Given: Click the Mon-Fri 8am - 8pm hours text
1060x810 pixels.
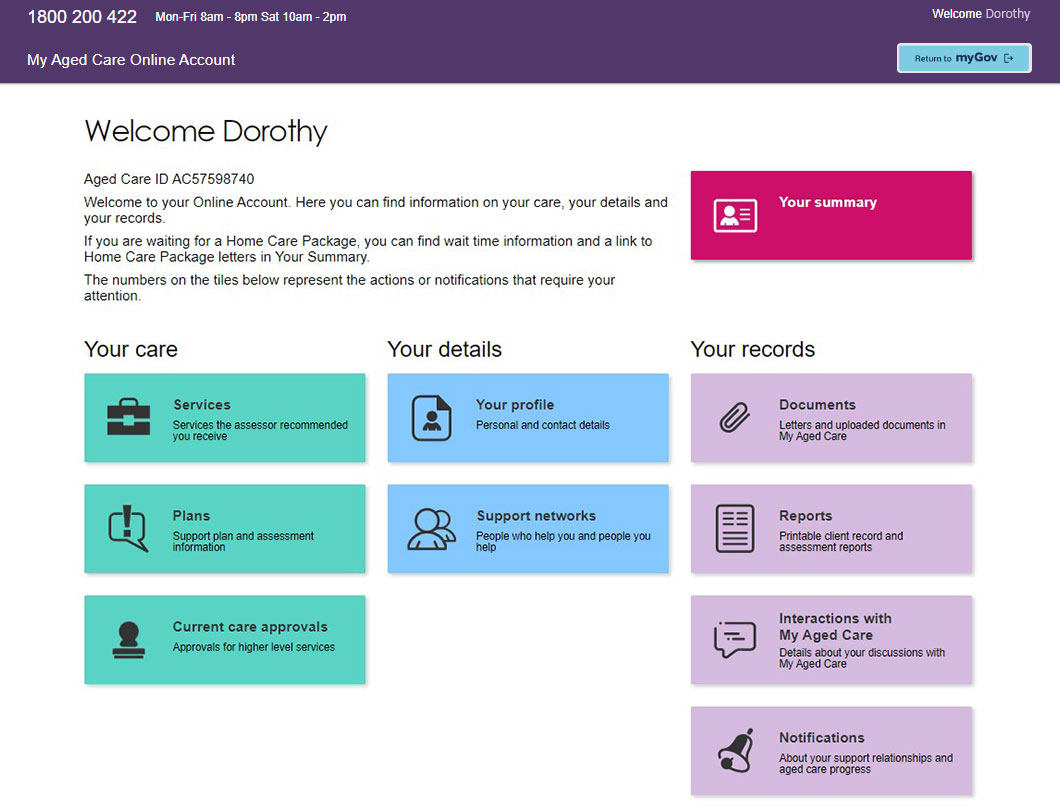Looking at the screenshot, I should click(251, 17).
